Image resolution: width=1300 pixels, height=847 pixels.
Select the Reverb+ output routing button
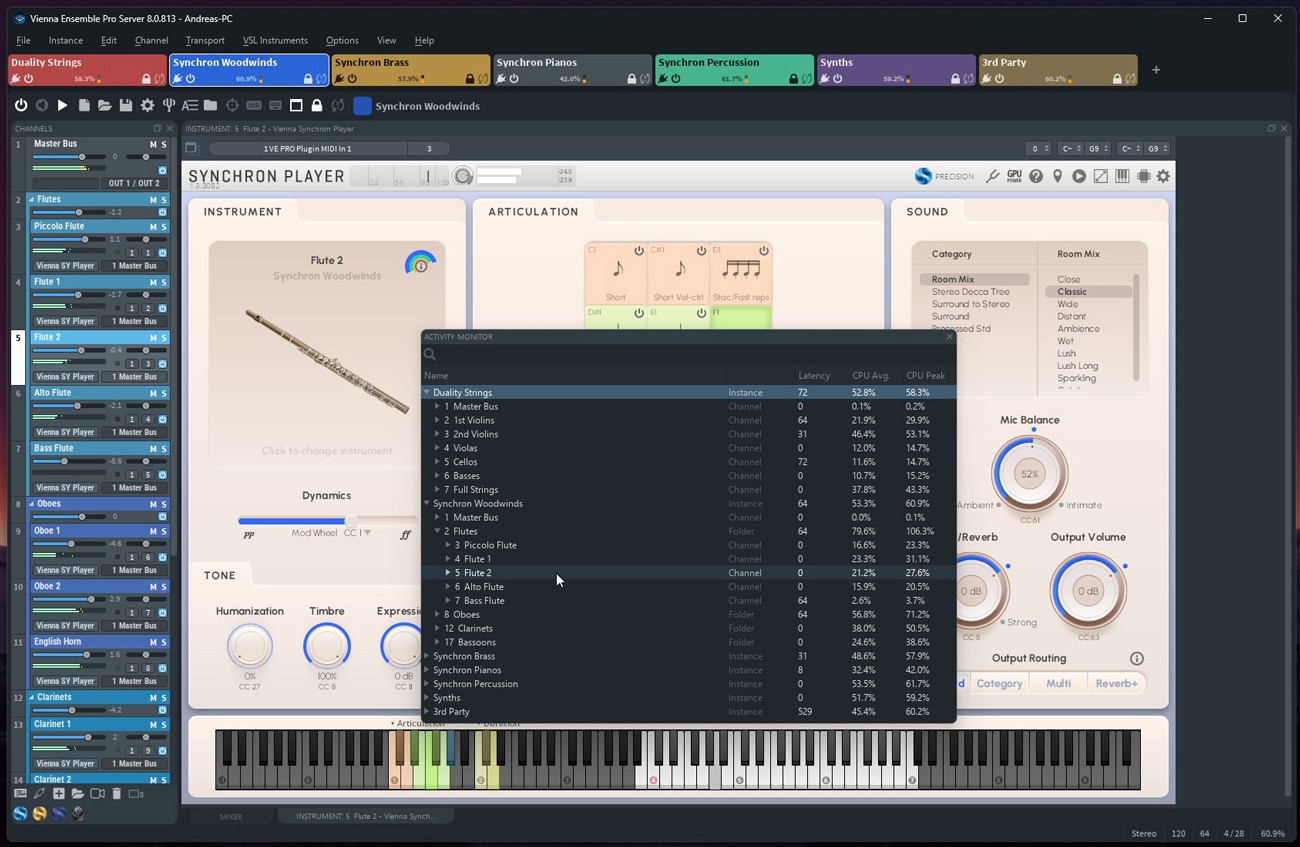pyautogui.click(x=1116, y=684)
